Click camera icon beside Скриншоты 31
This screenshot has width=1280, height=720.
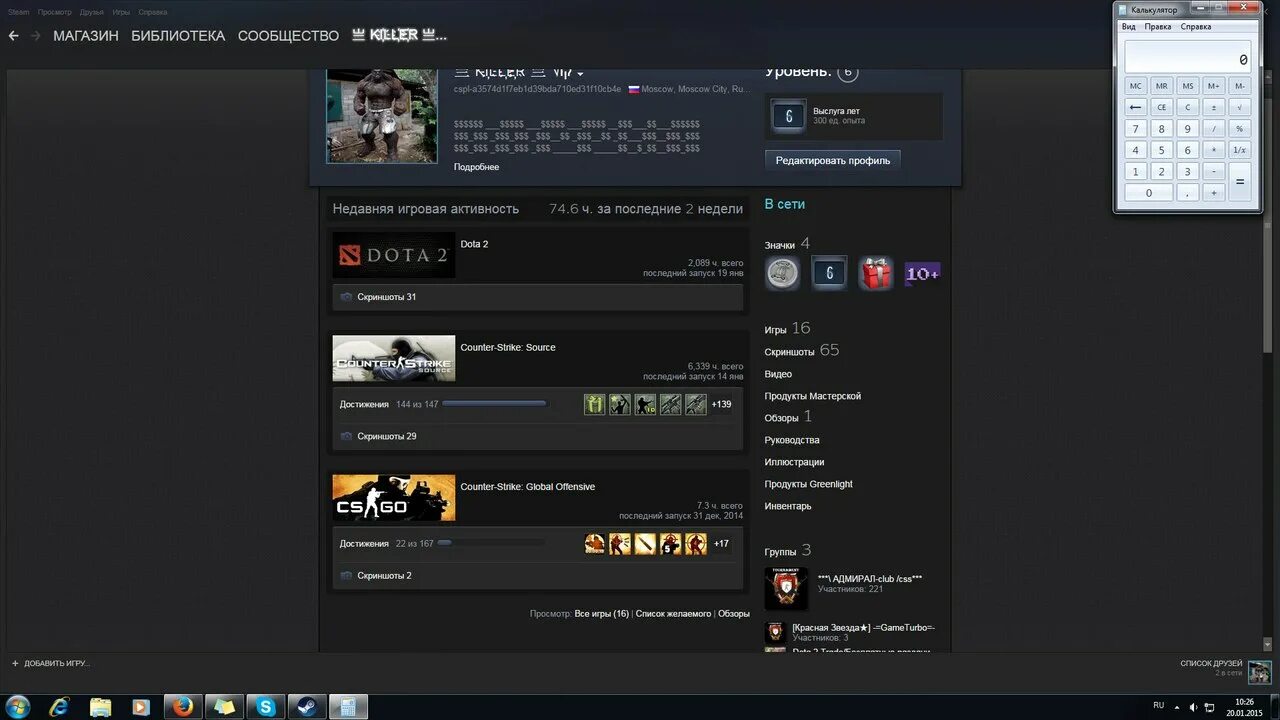[346, 297]
